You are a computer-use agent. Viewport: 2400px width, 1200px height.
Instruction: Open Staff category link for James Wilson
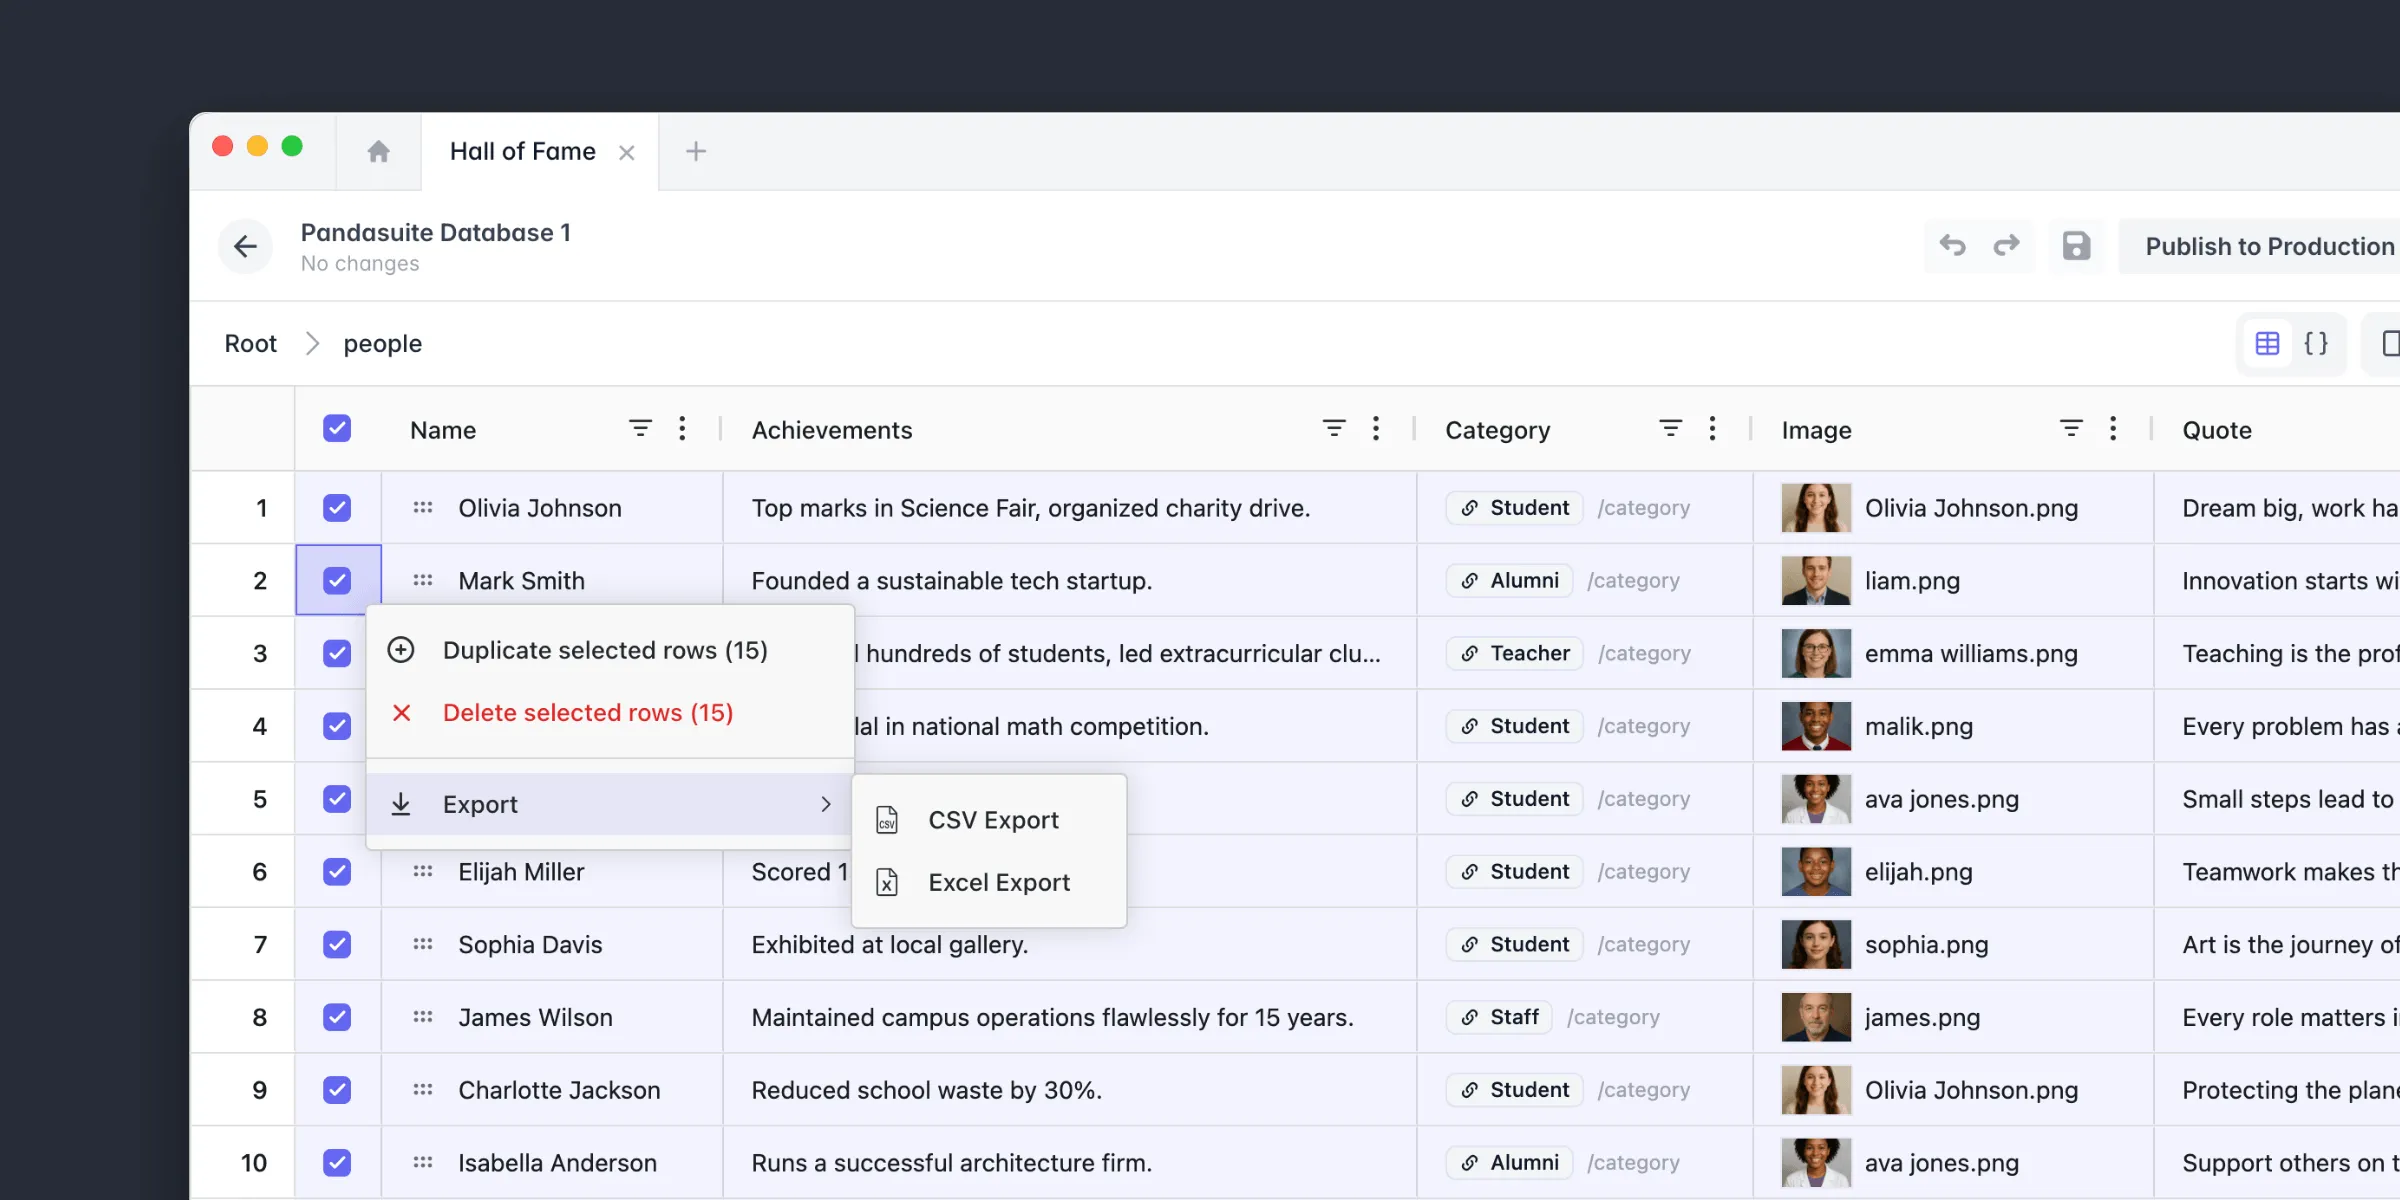(1499, 1018)
